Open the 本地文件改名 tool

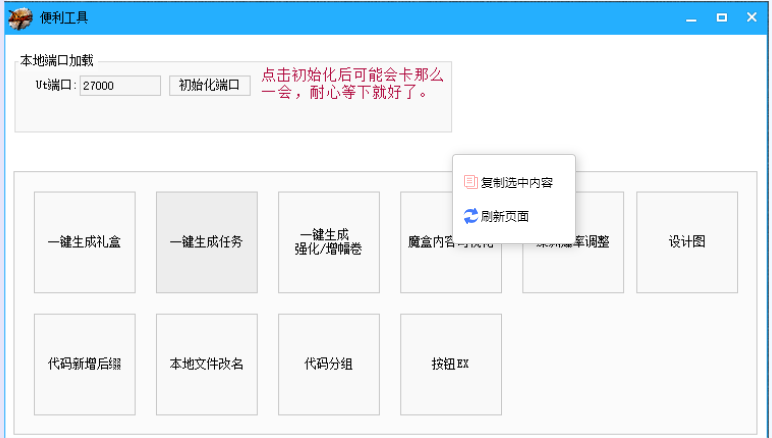click(207, 364)
